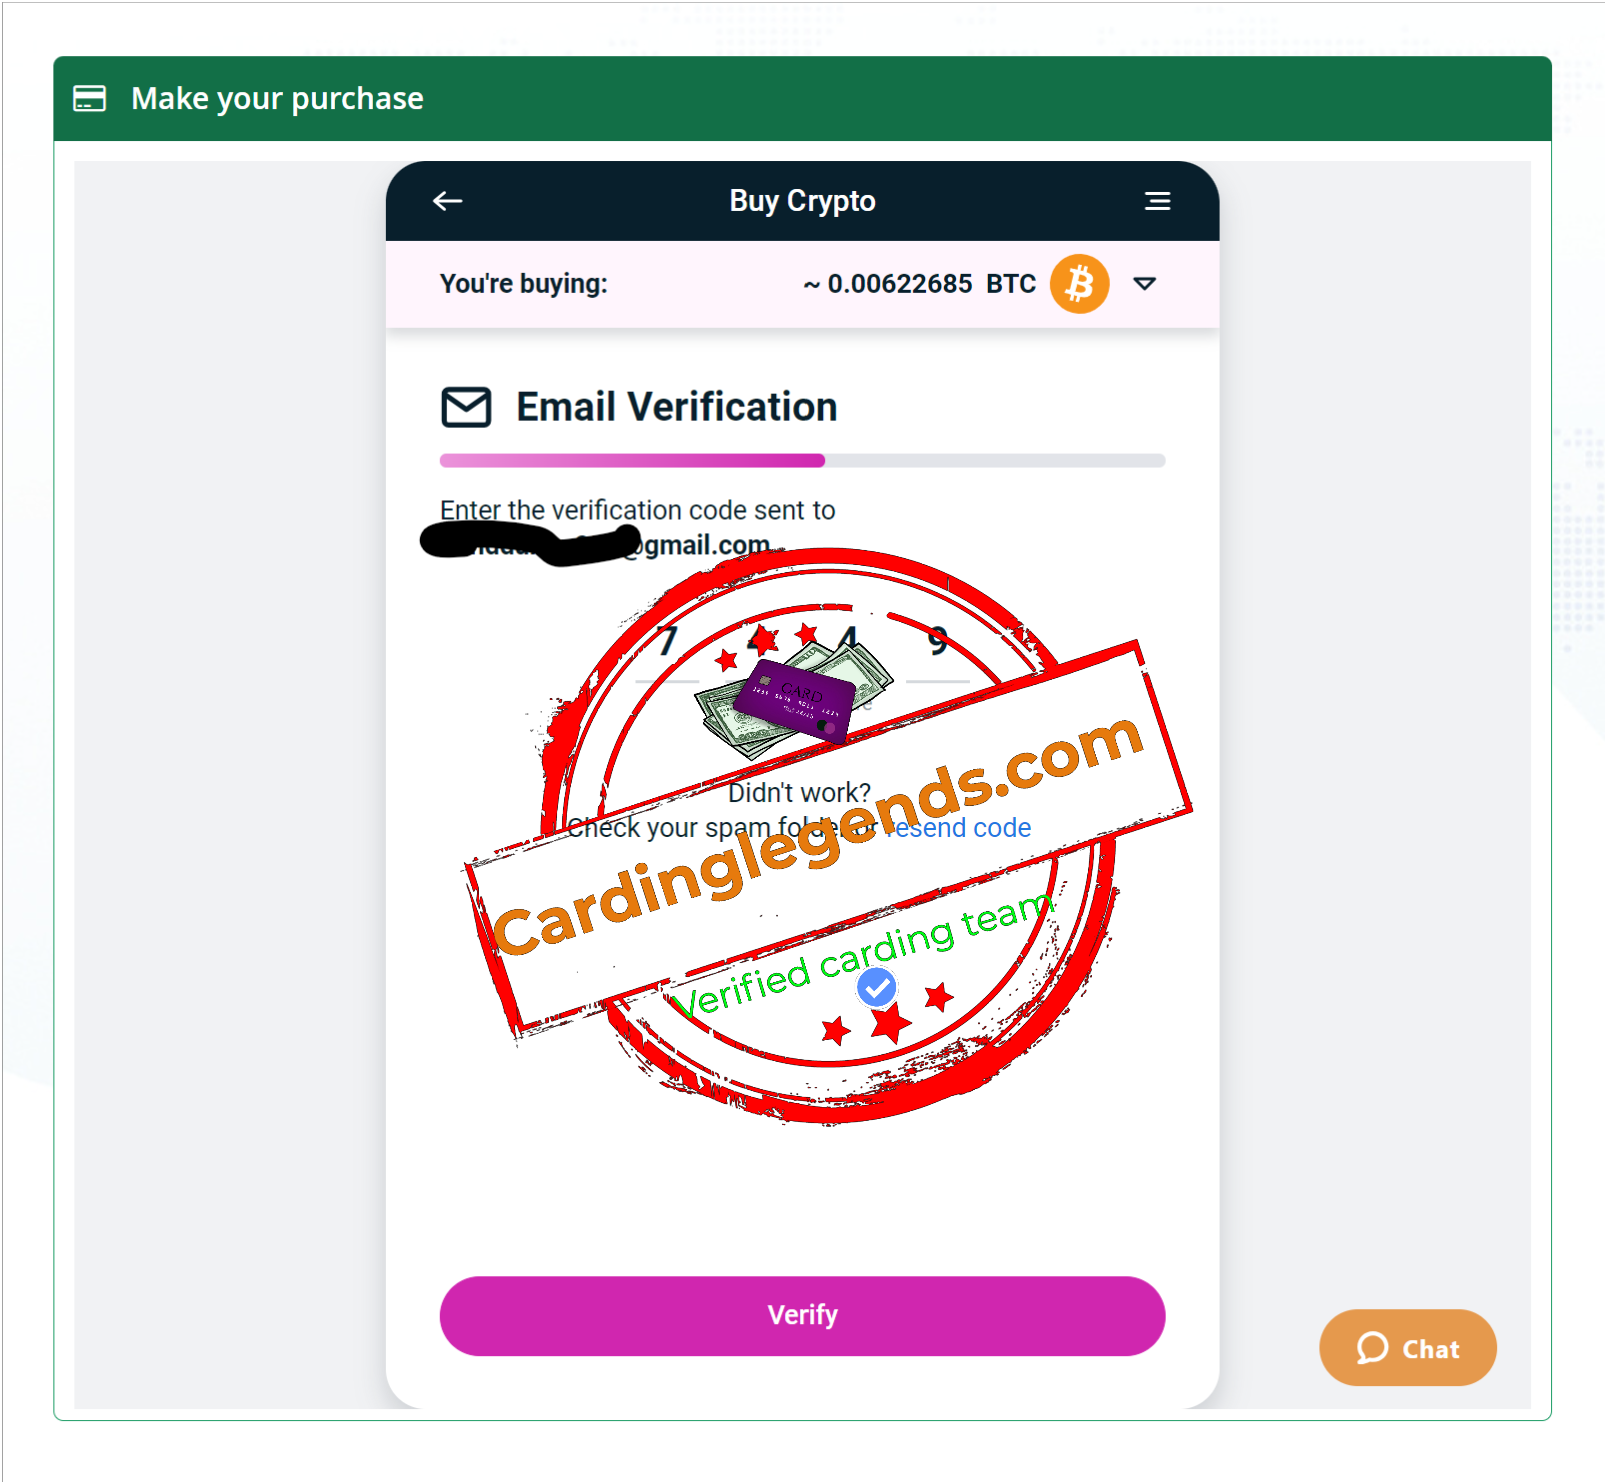
Task: Click the blue verified checkmark badge
Action: click(x=877, y=988)
